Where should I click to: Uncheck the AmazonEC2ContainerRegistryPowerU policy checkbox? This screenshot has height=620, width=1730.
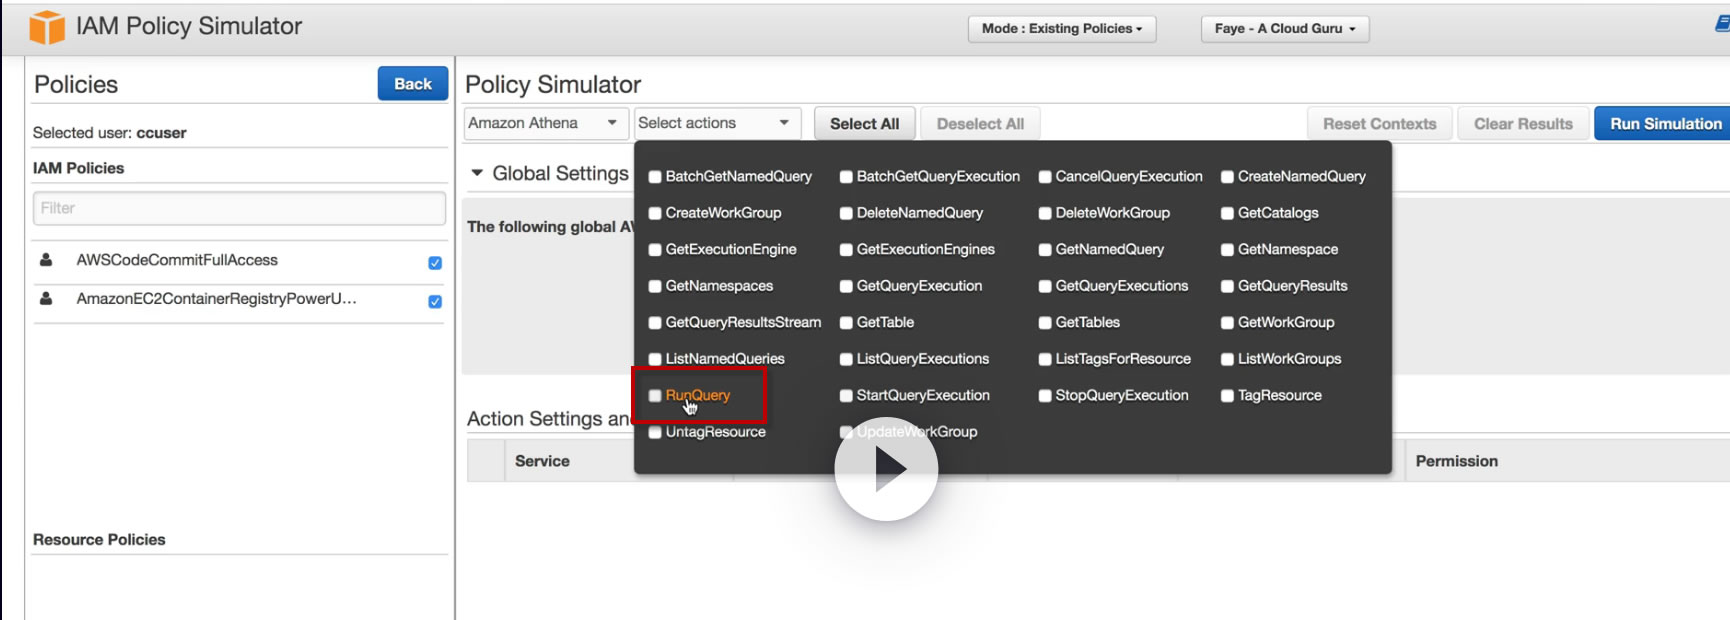(435, 301)
